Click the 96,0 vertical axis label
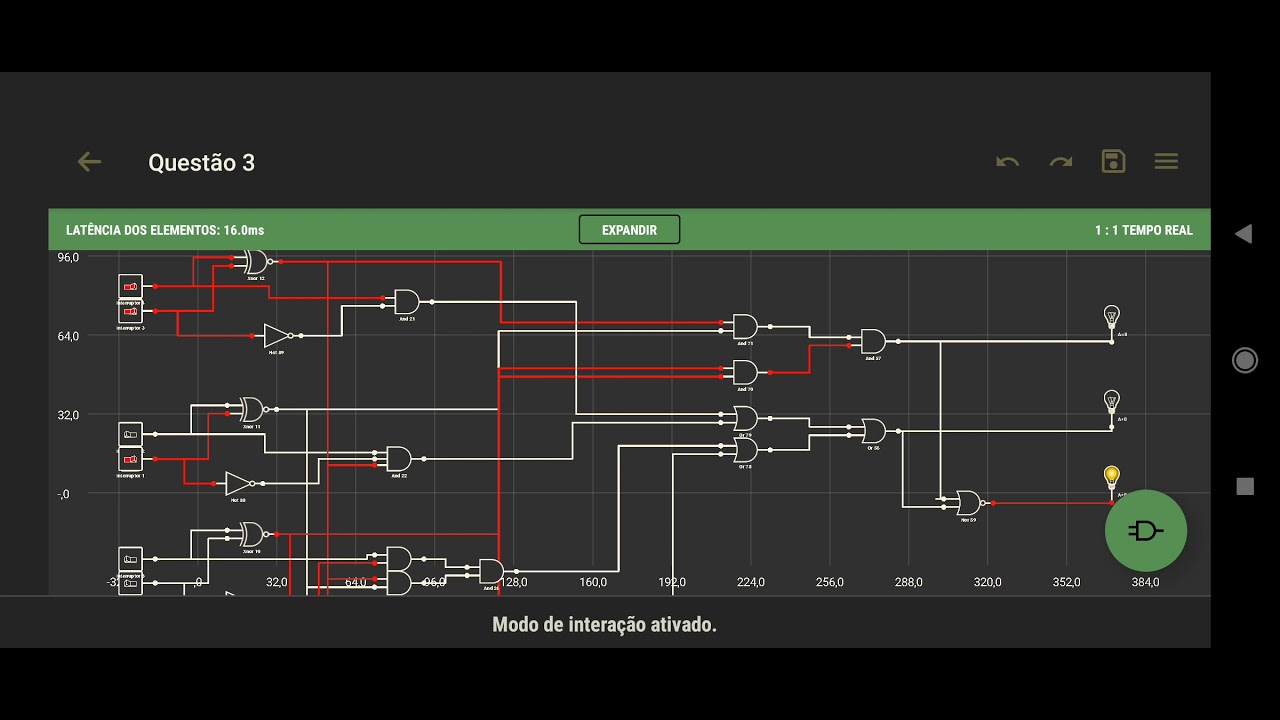Screen dimensions: 1280x720 (x=68, y=257)
